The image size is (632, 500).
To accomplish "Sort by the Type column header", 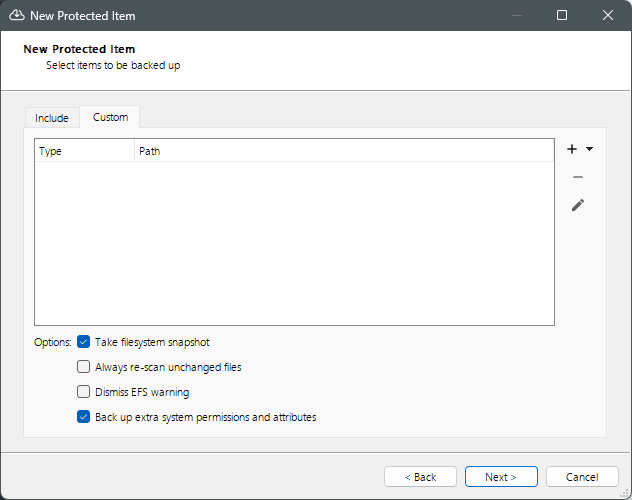I will tap(84, 151).
